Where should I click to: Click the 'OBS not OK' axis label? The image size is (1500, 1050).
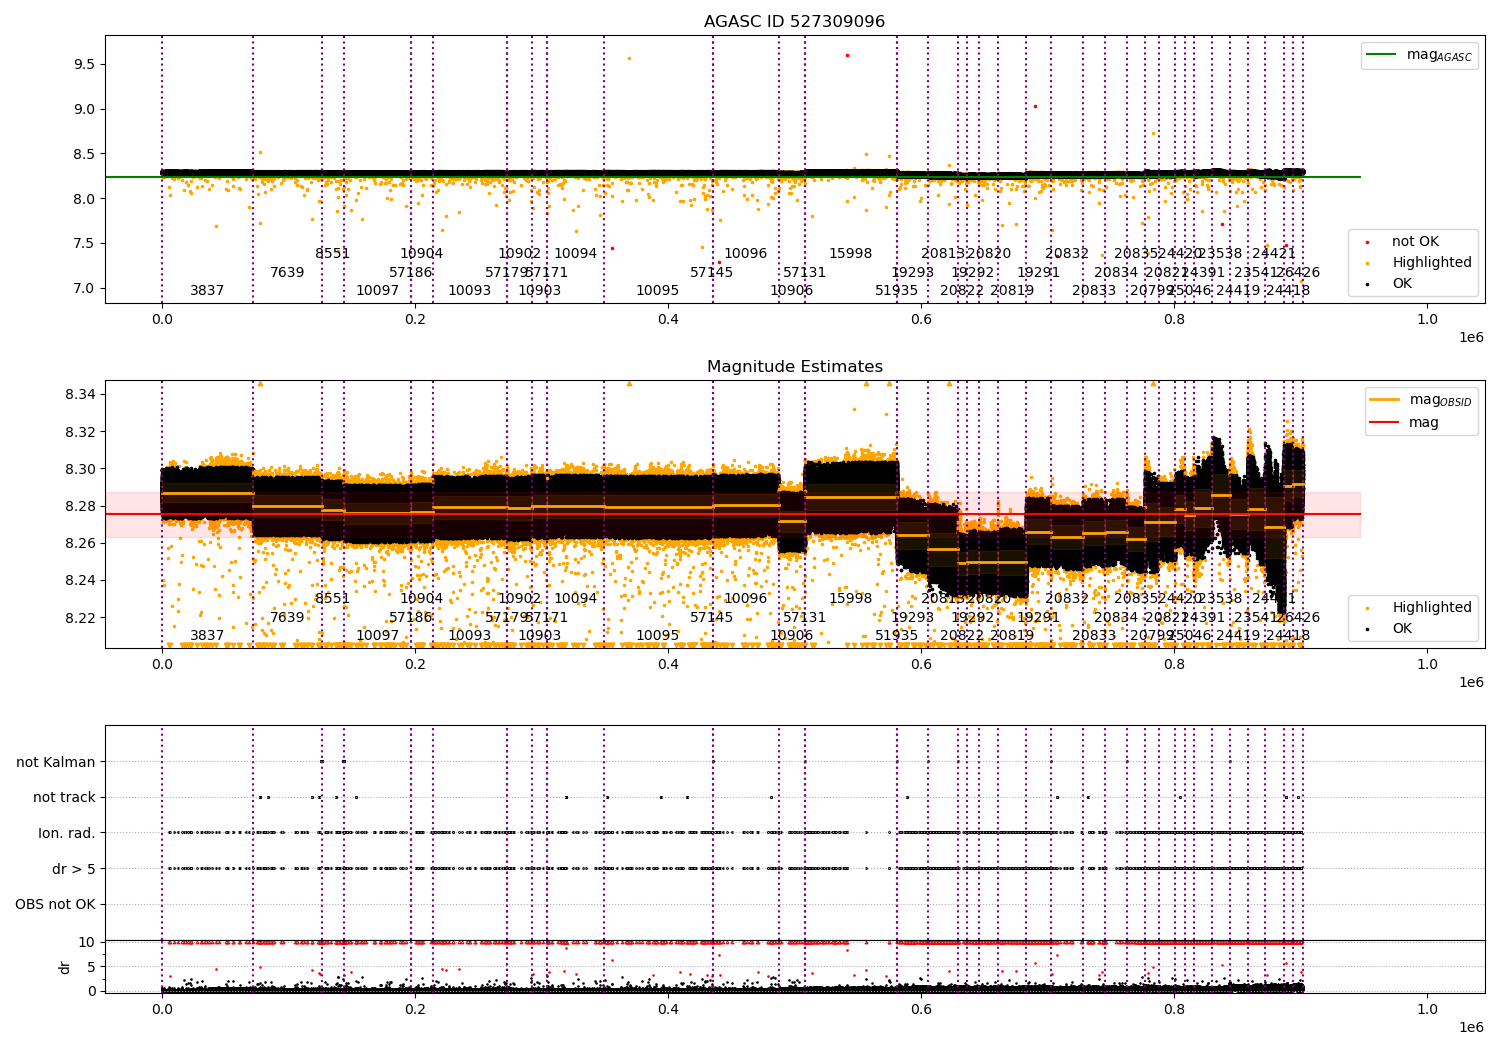point(56,905)
